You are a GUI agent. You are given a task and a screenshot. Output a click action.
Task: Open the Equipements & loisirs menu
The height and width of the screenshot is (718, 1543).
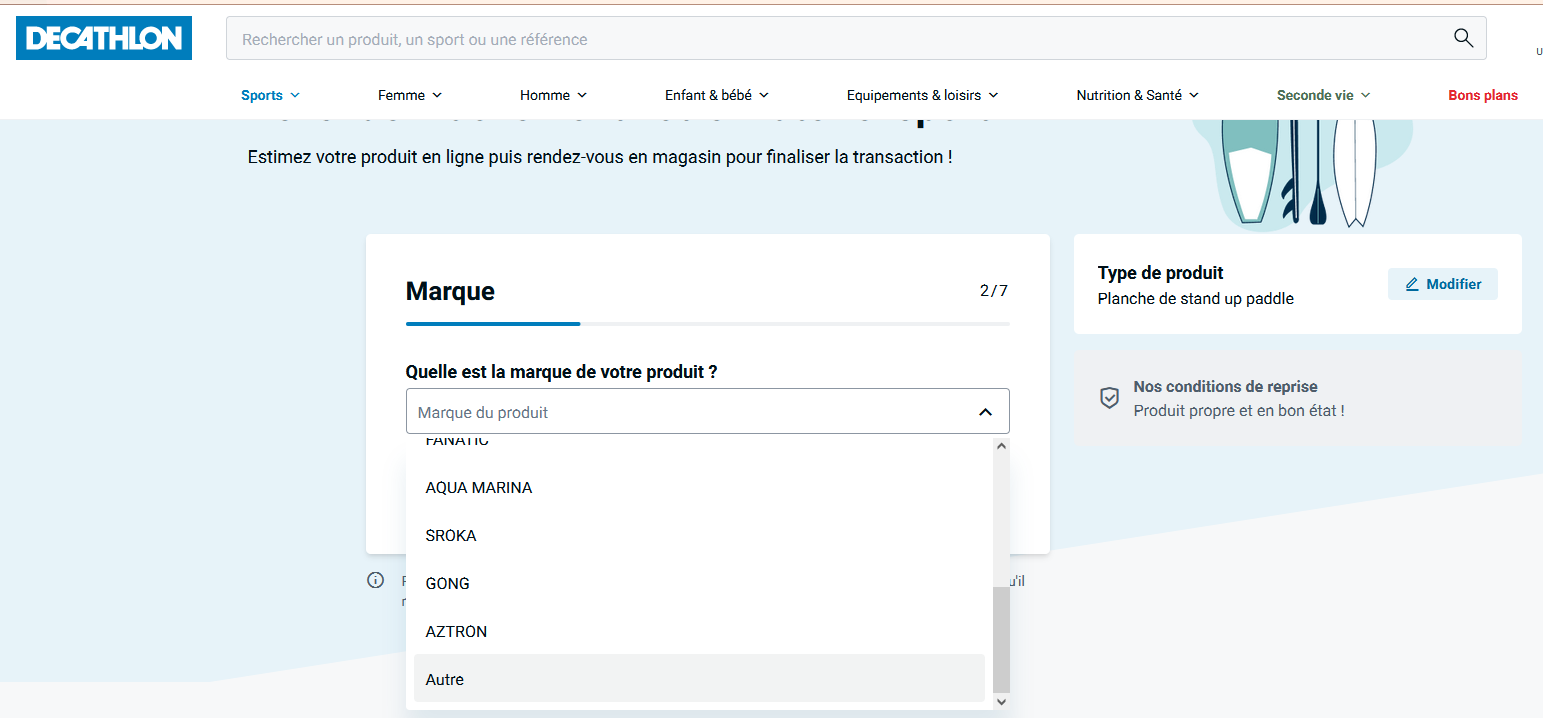tap(922, 95)
